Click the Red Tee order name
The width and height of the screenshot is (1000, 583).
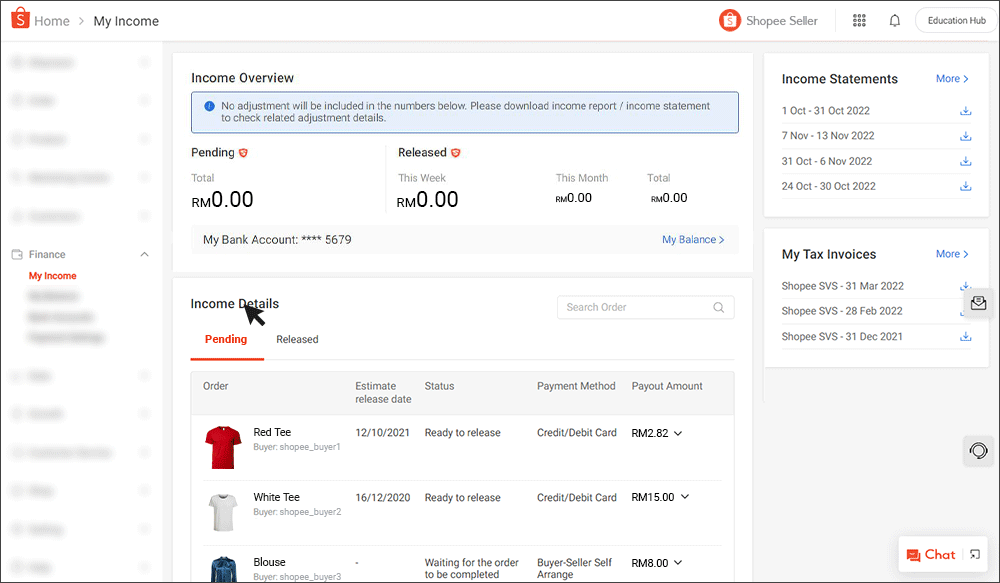pyautogui.click(x=272, y=432)
